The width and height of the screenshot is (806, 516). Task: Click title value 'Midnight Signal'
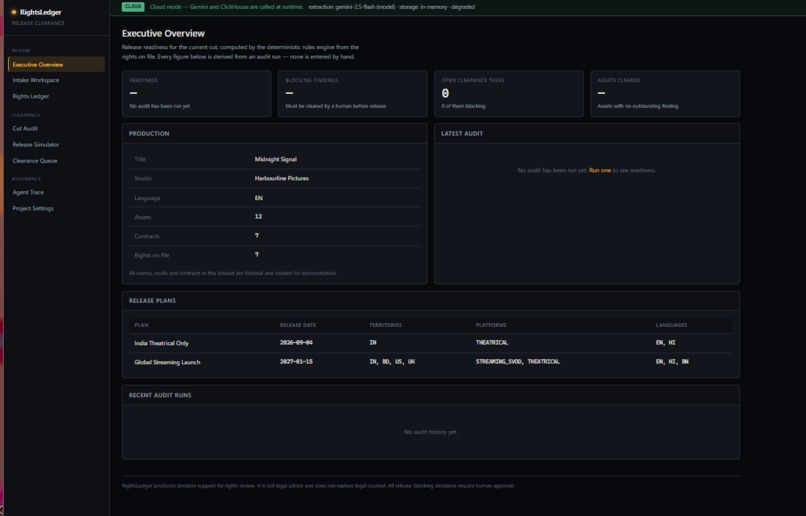(x=276, y=159)
